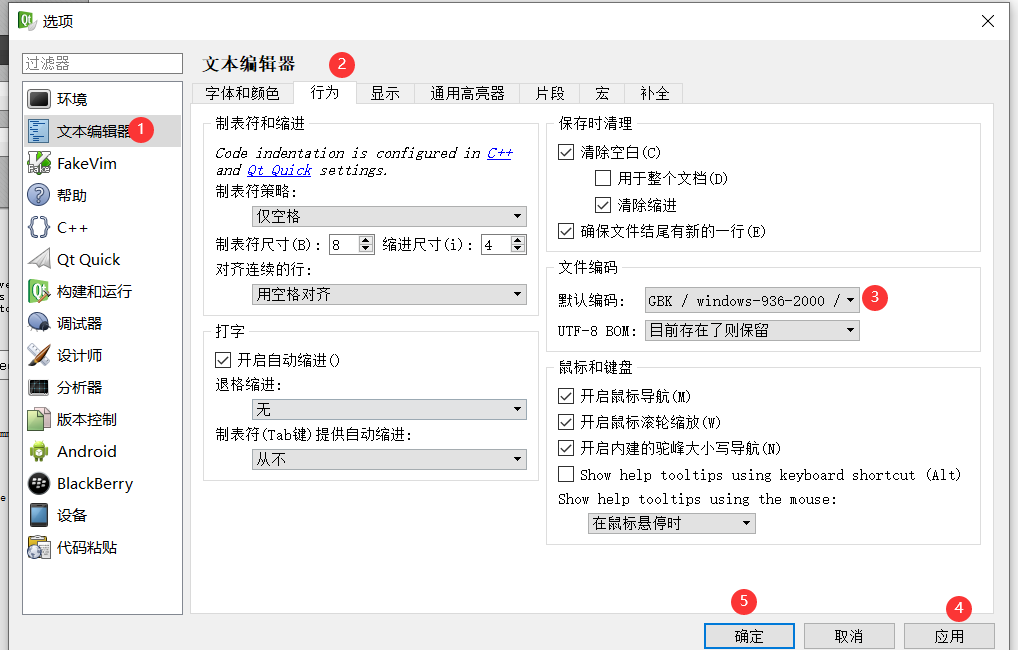Viewport: 1018px width, 650px height.
Task: Open the FakeVim category icon
Action: point(38,163)
